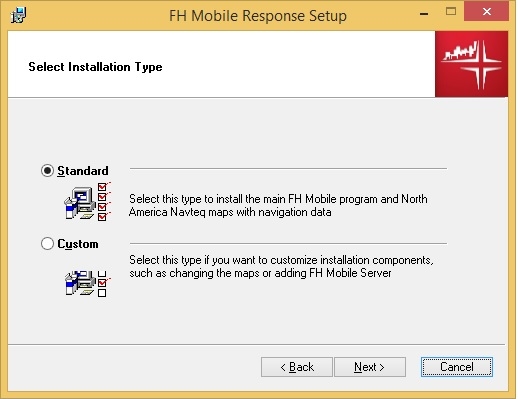518x399 pixels.
Task: Click the Custom install description text
Action: [x=281, y=266]
